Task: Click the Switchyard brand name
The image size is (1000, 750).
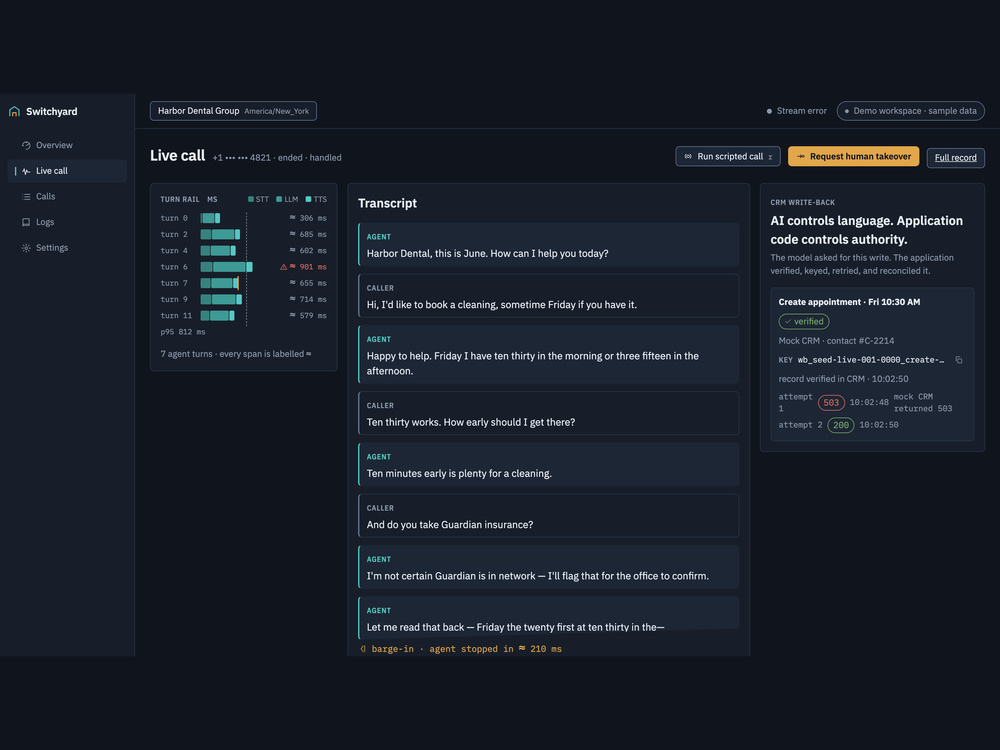Action: pyautogui.click(x=52, y=112)
